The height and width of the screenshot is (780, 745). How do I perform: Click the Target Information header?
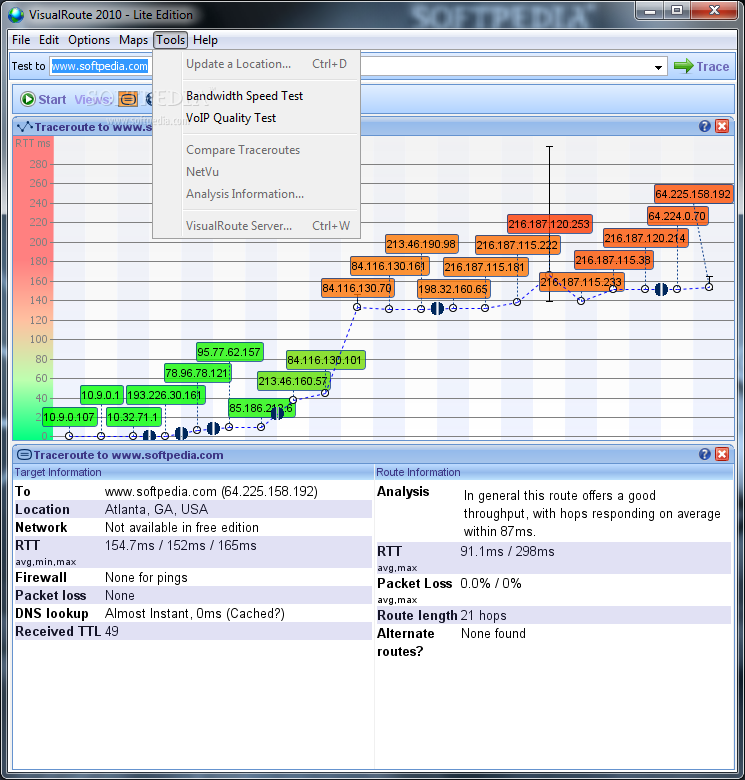pyautogui.click(x=58, y=472)
